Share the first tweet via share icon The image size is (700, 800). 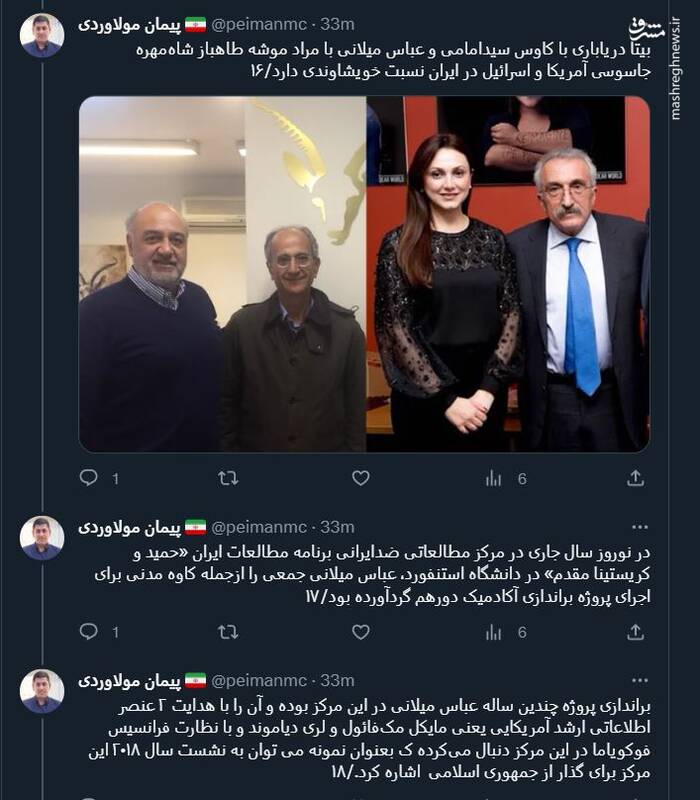(x=635, y=478)
